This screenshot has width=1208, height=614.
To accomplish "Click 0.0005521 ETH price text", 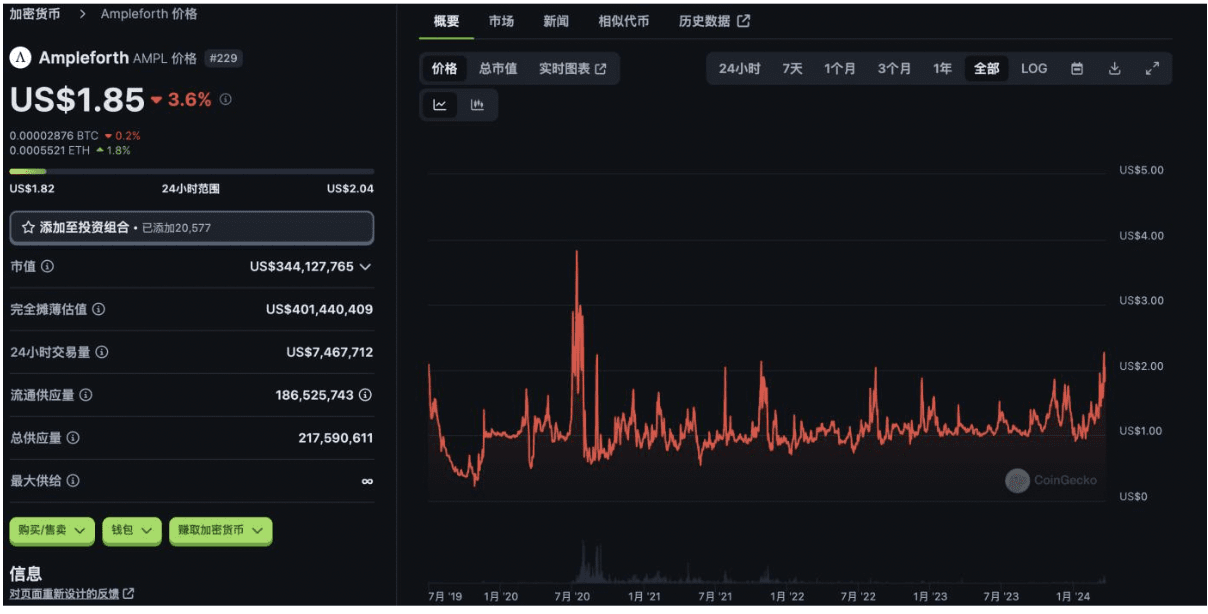I will (x=49, y=150).
